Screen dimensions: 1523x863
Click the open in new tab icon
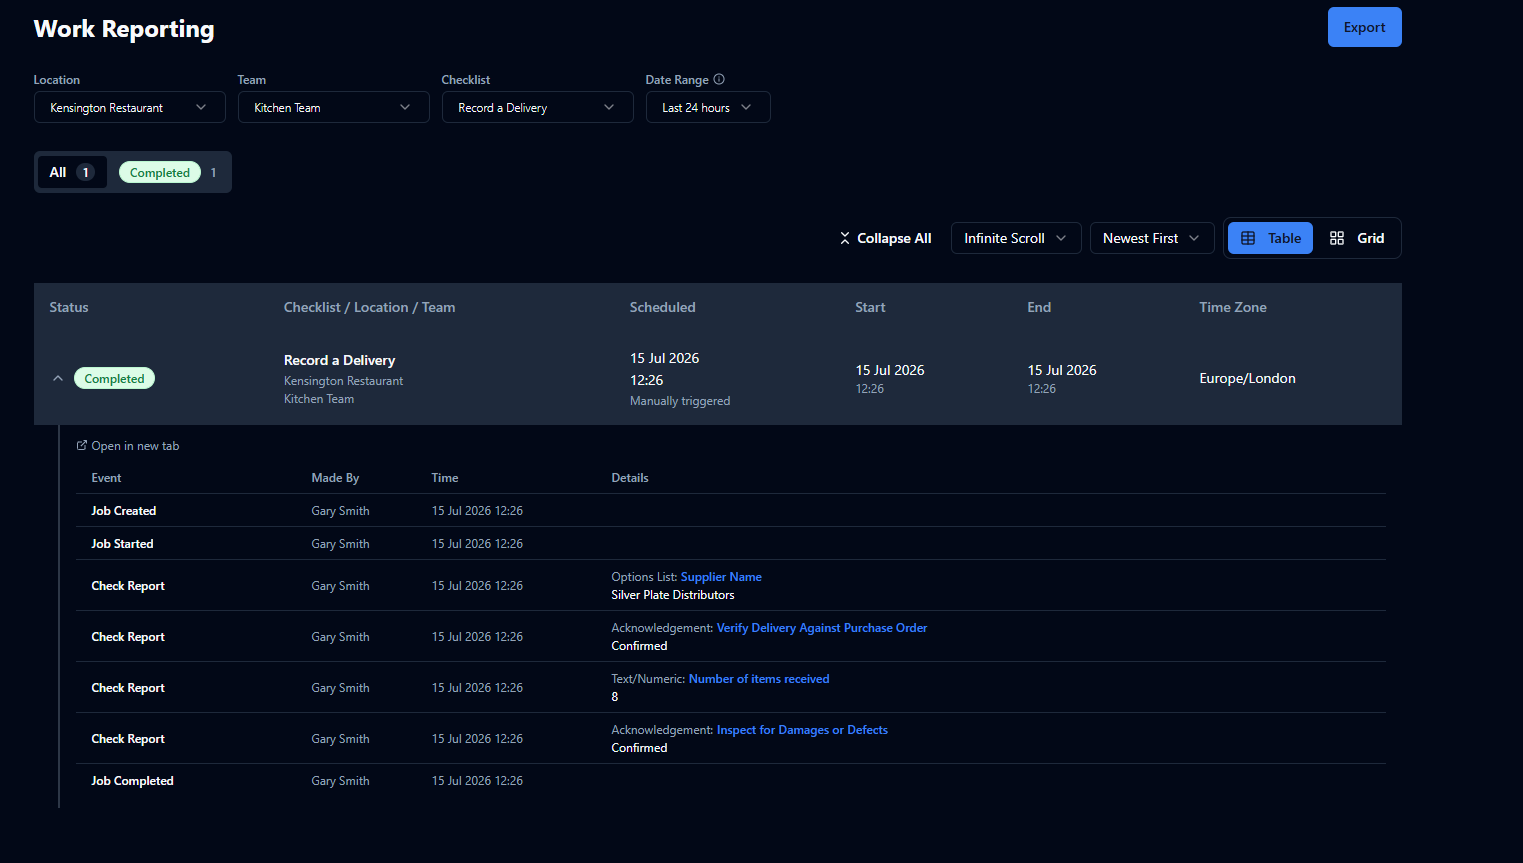point(82,446)
